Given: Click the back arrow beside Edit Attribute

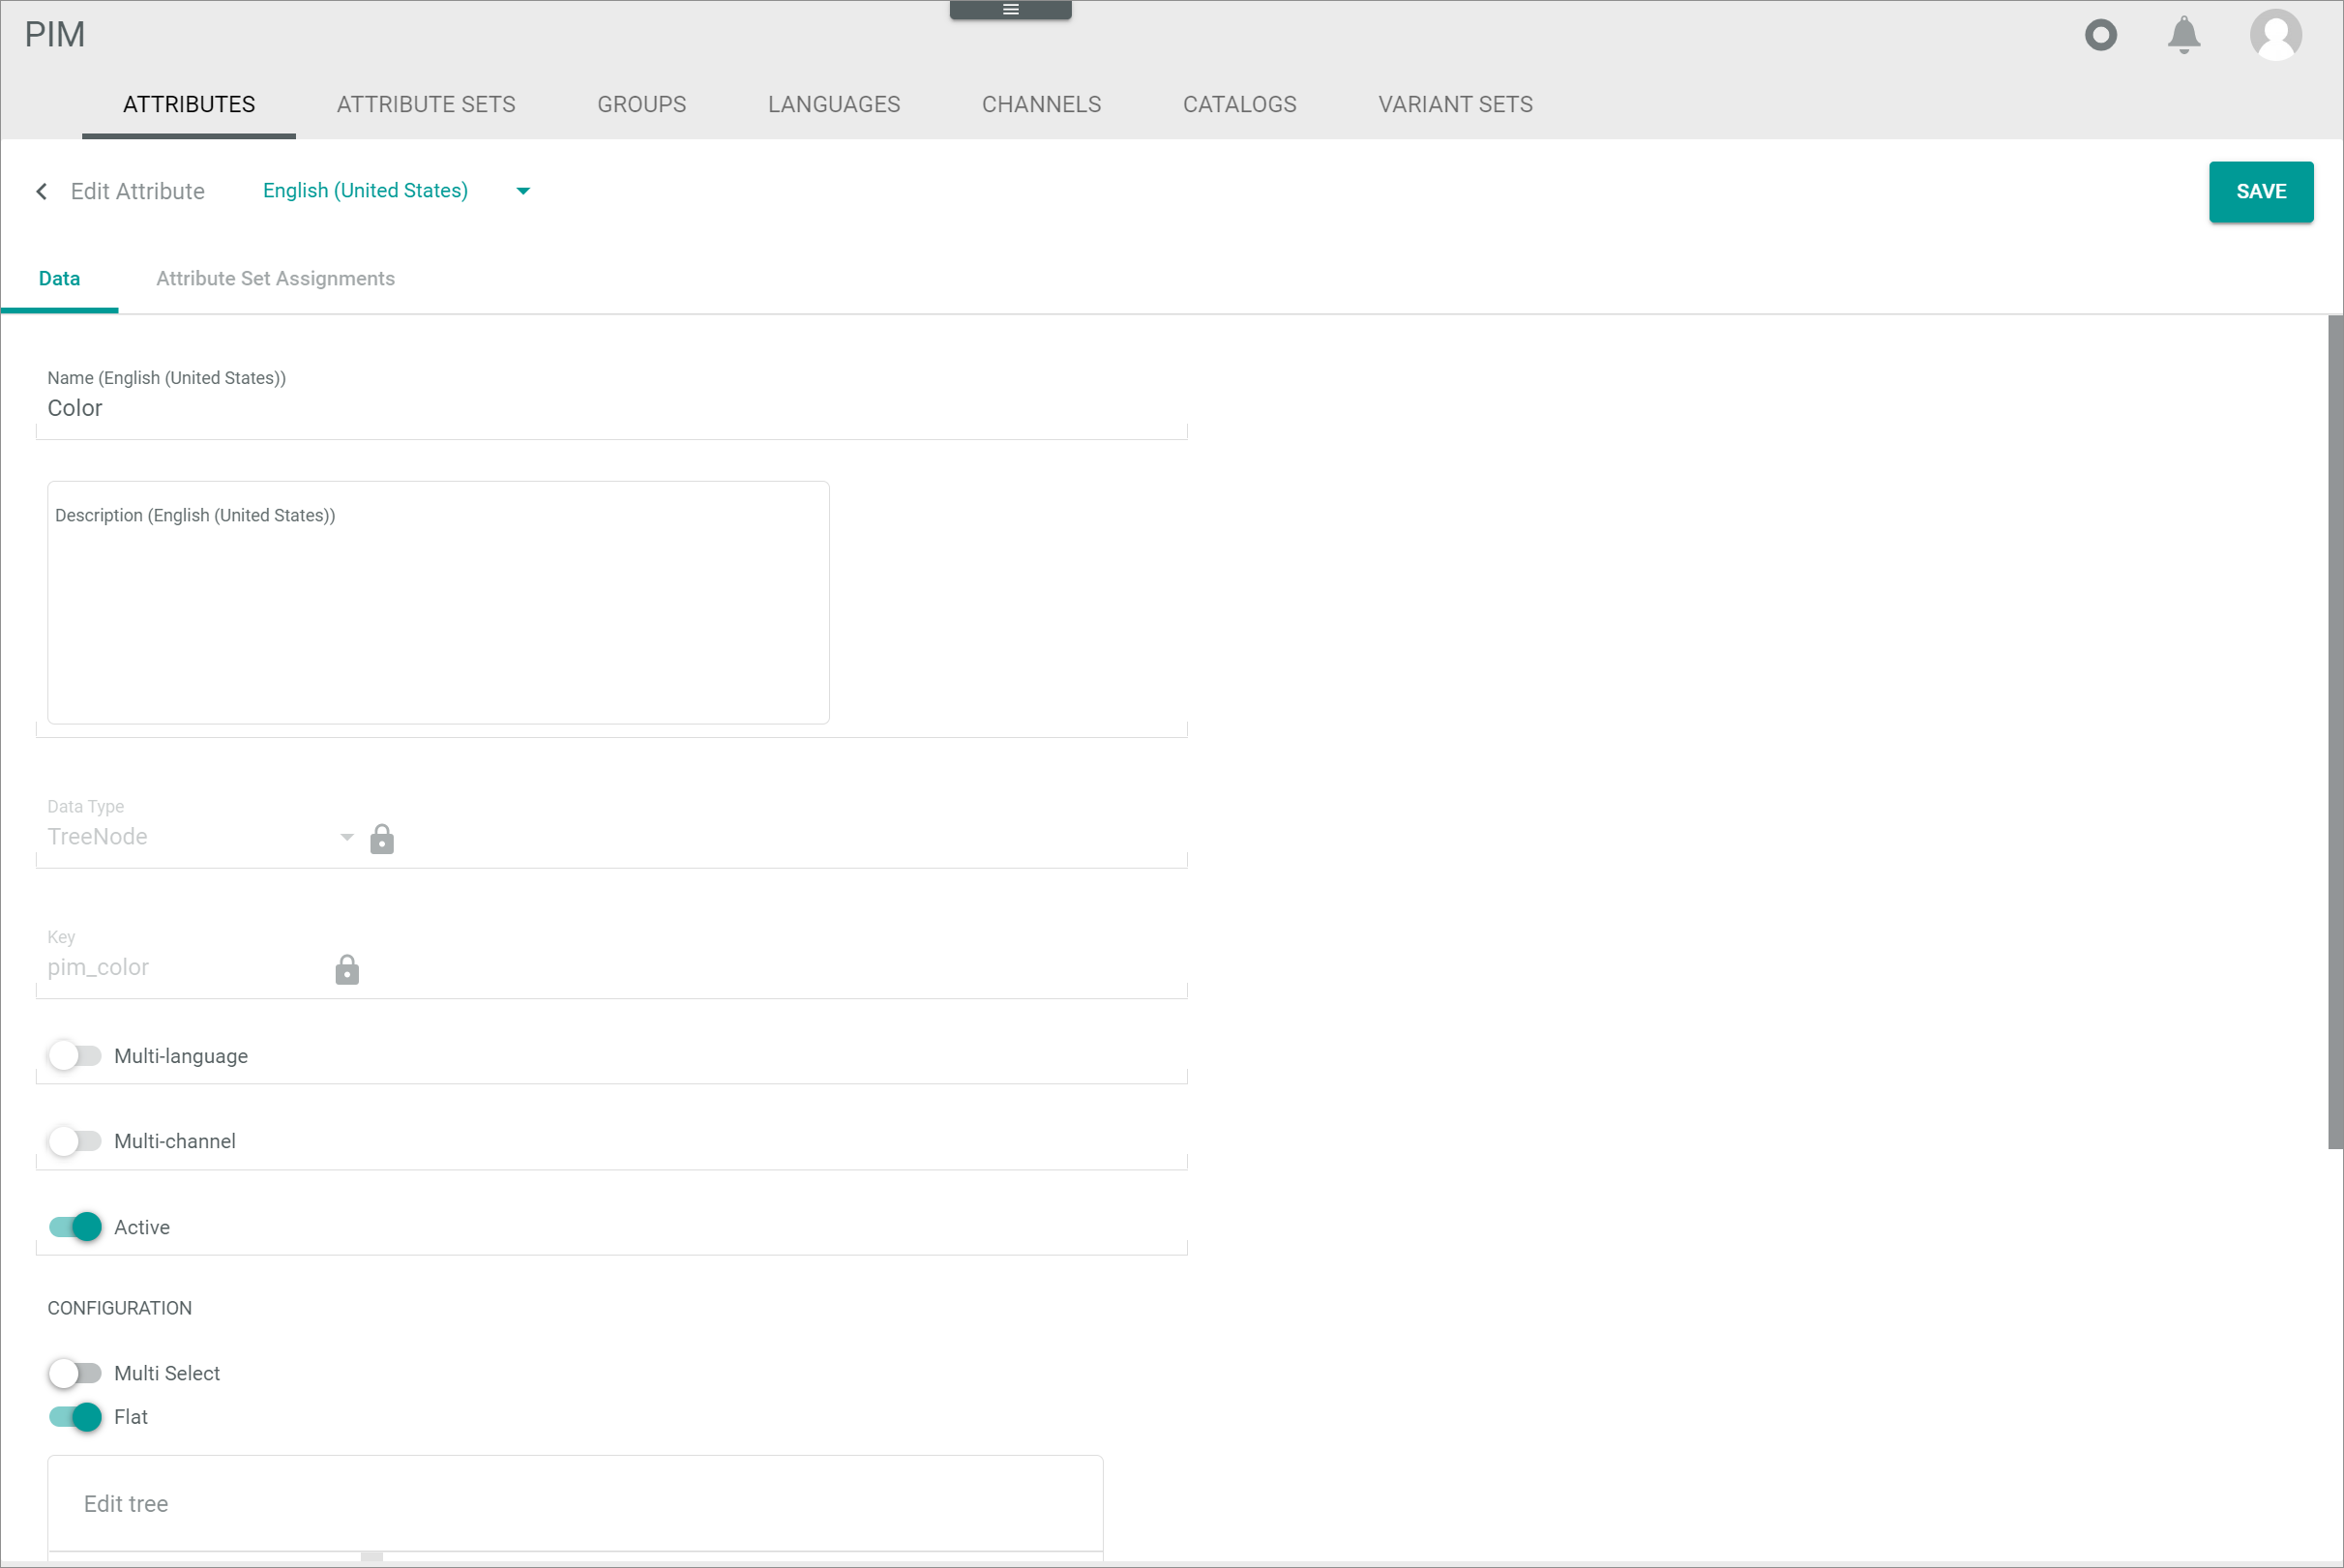Looking at the screenshot, I should click(x=39, y=191).
